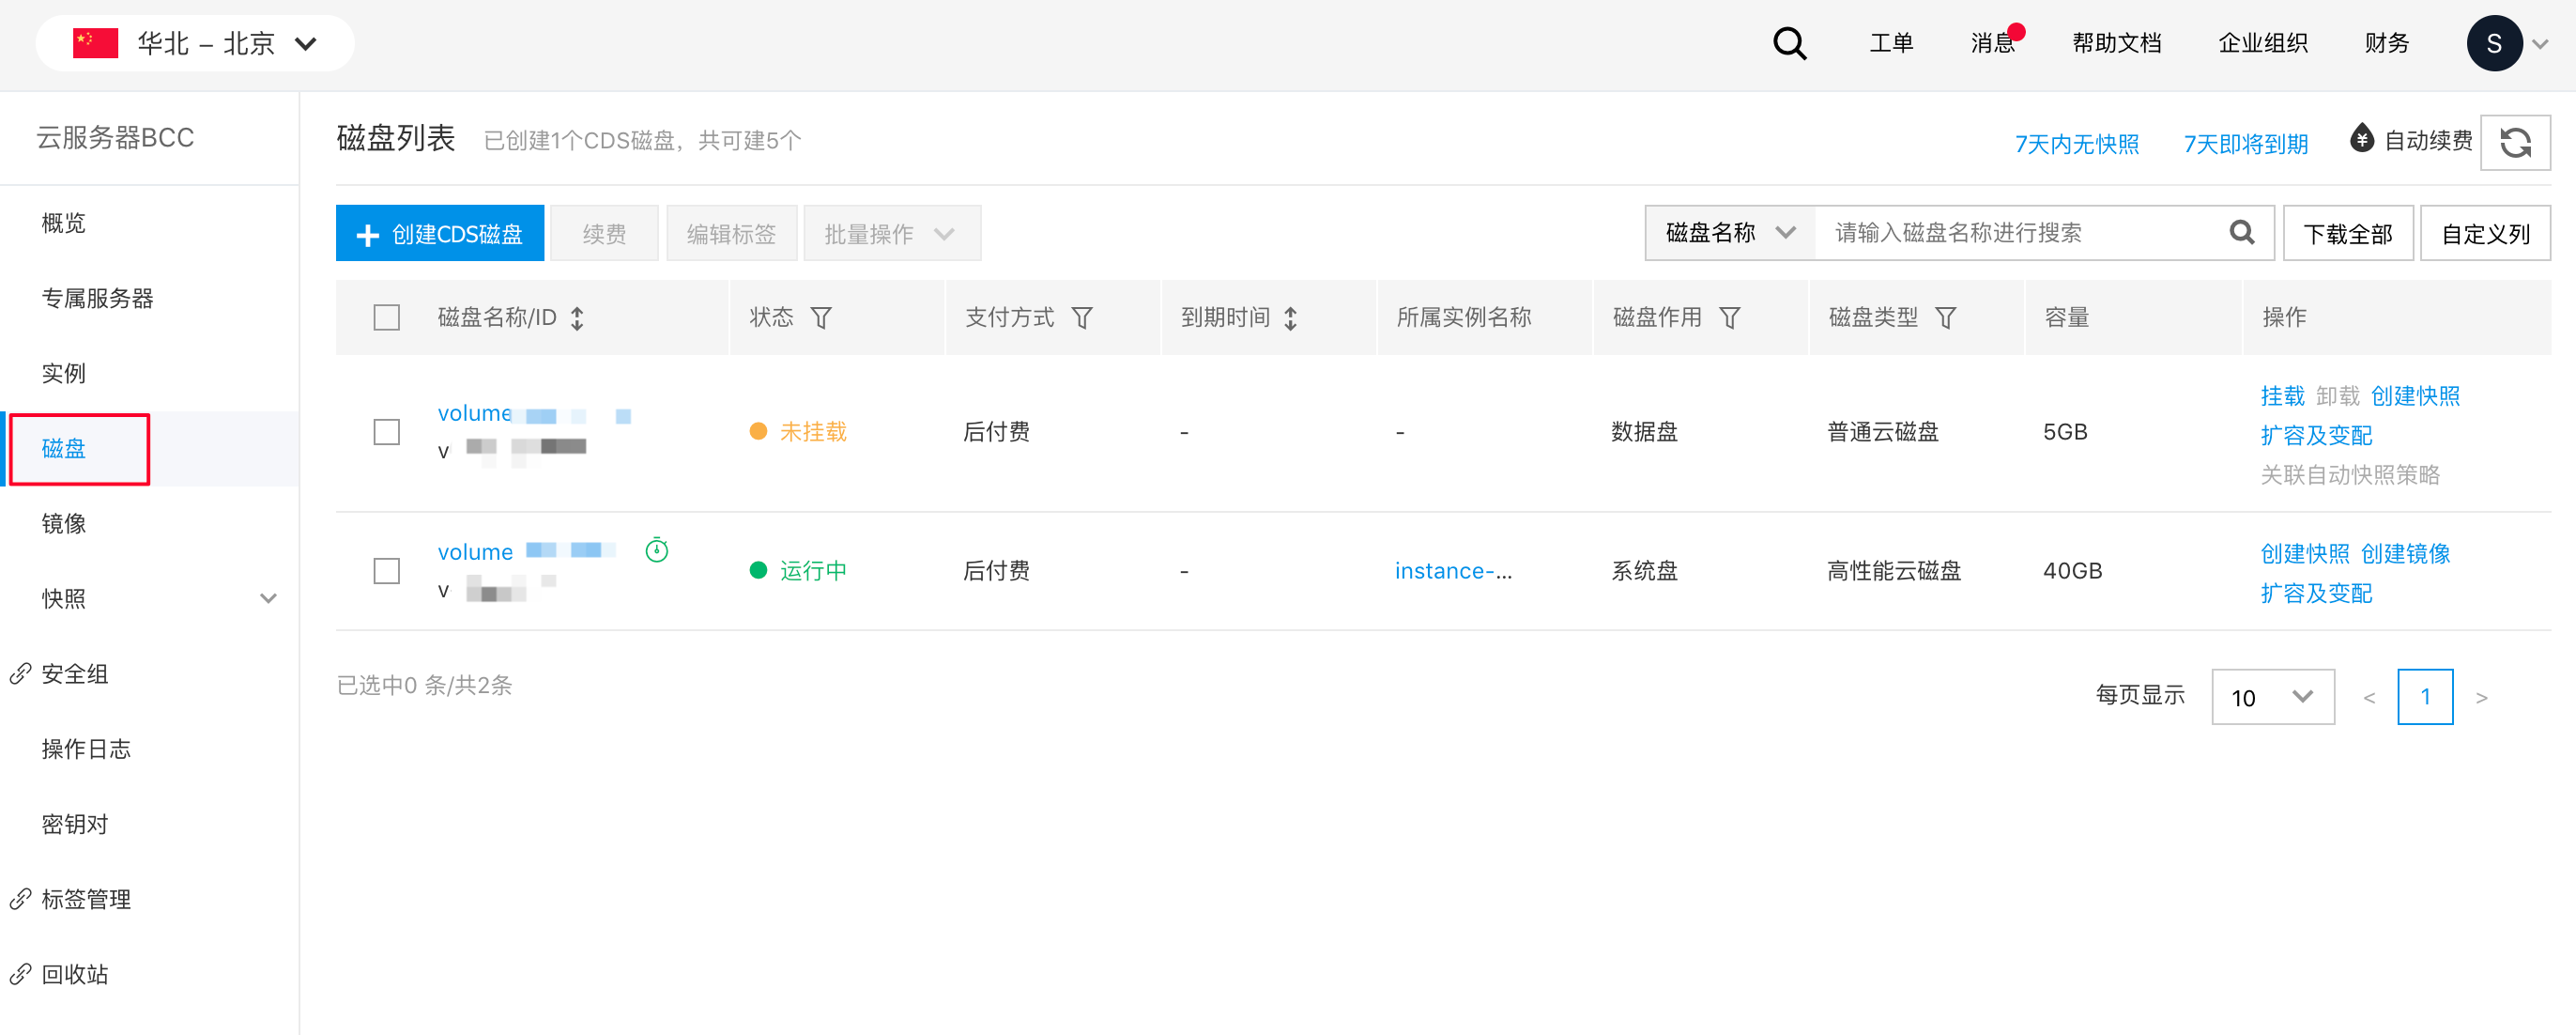The image size is (2576, 1035).
Task: Open the per-page count dropdown showing 10
Action: [2272, 697]
